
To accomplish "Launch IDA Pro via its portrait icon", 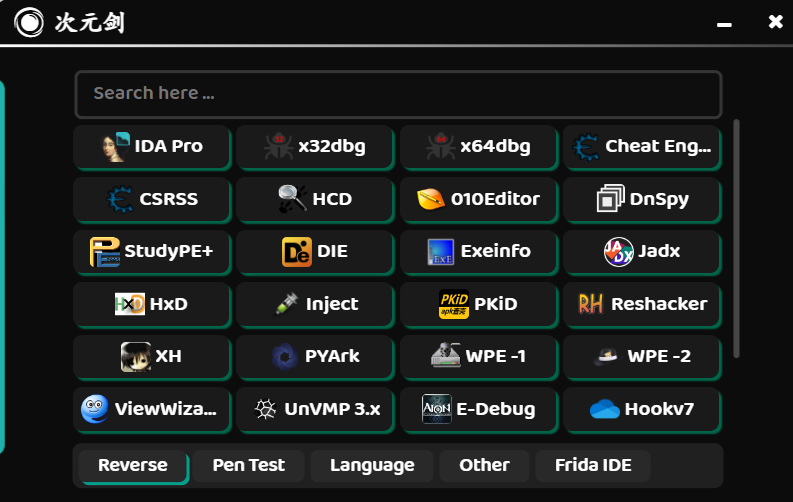I will (x=116, y=147).
